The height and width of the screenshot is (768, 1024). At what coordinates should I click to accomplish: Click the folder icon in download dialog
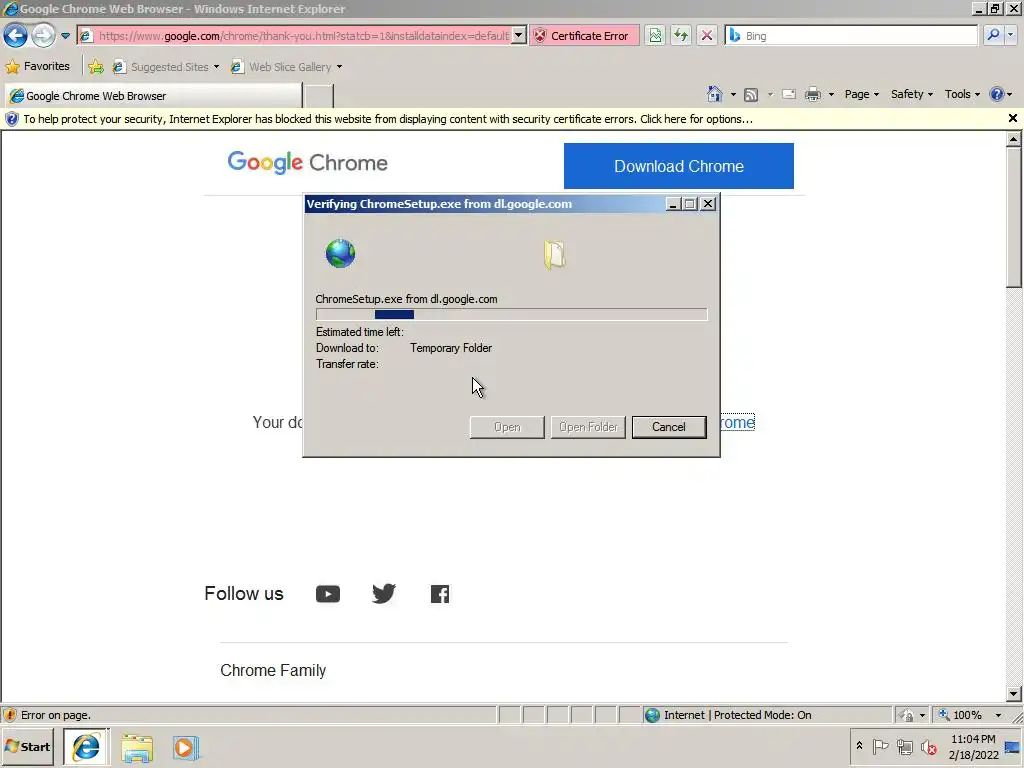[554, 255]
